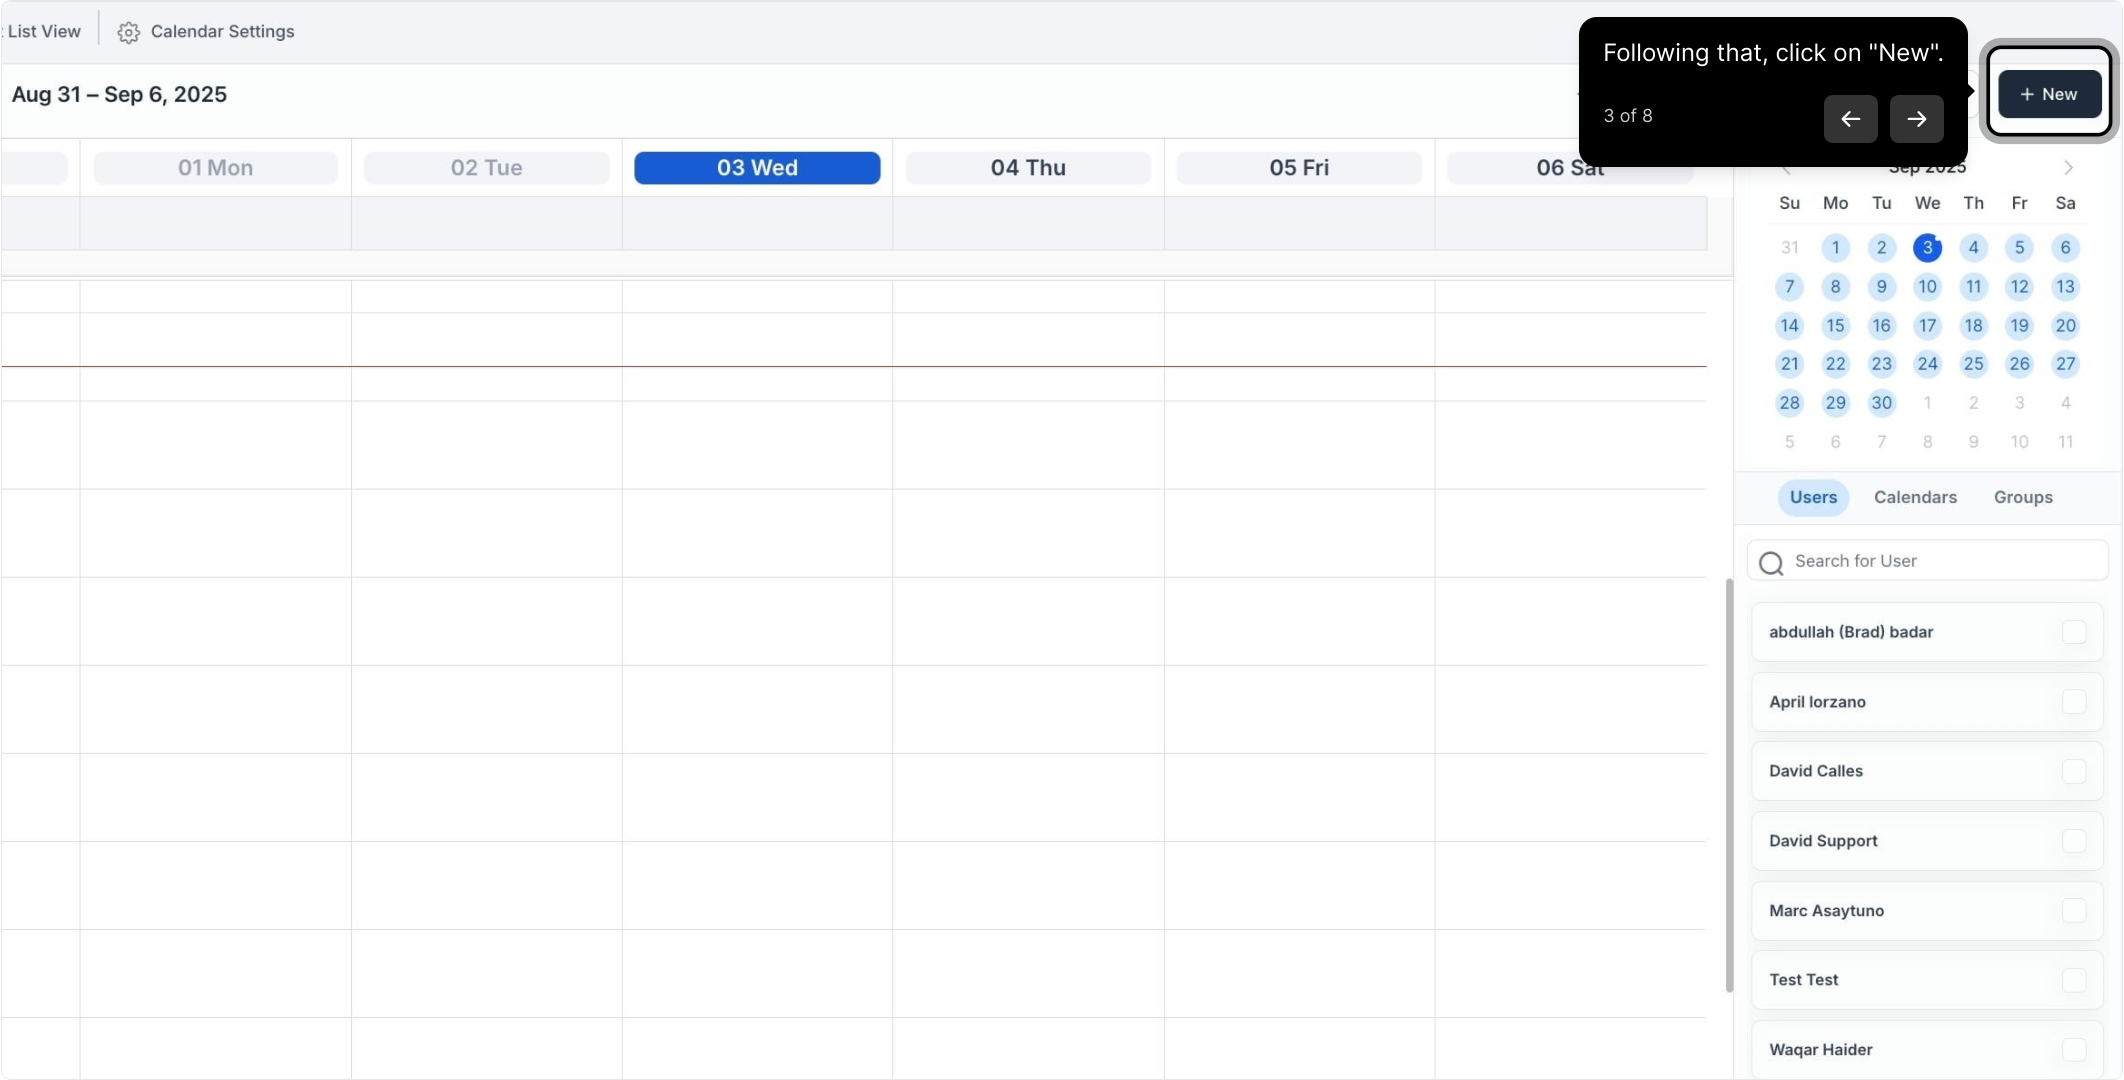The image size is (2124, 1080).
Task: Click the Calendar Settings gear icon
Action: coord(128,32)
